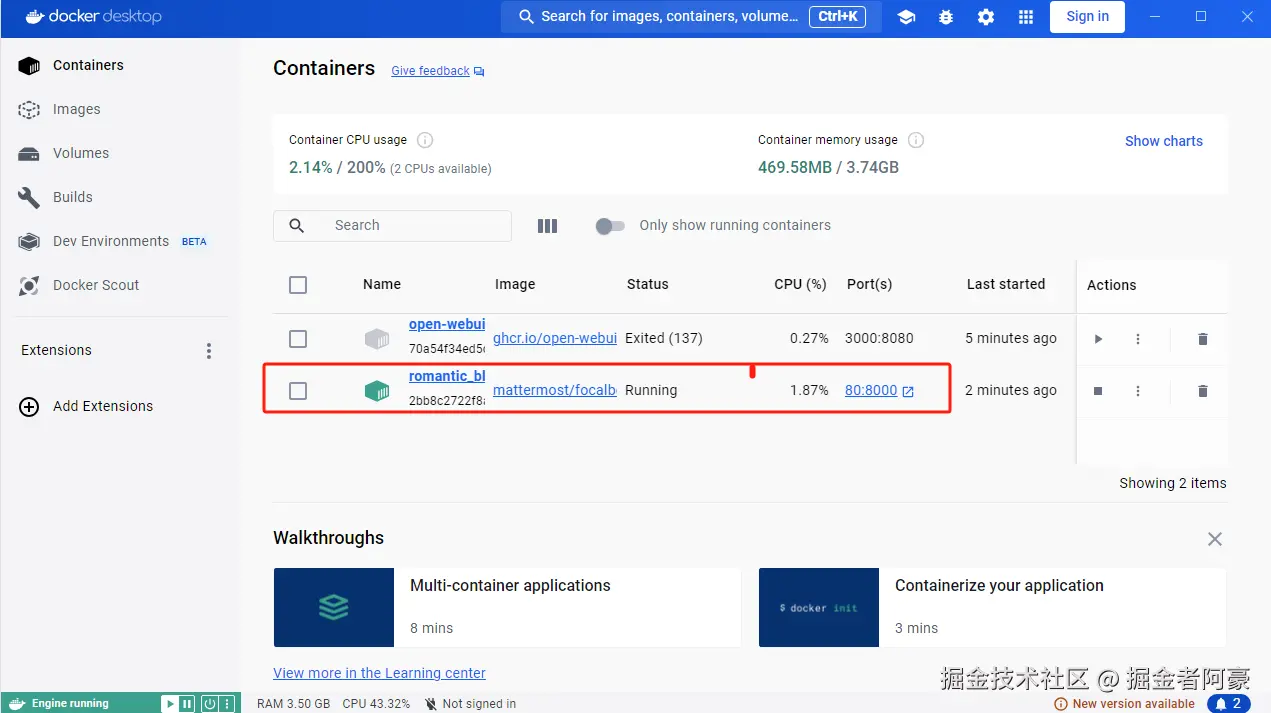Click the Sign in button
1271x713 pixels.
(x=1087, y=16)
